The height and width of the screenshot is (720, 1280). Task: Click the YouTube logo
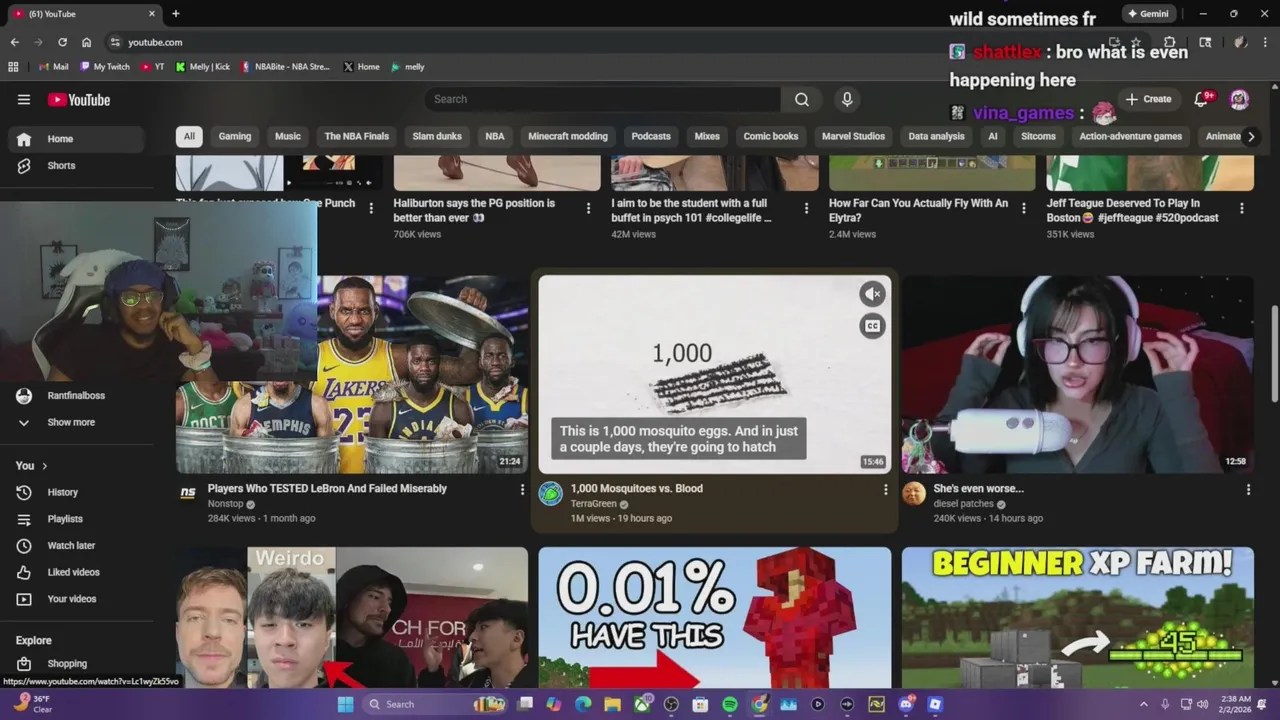coord(78,100)
